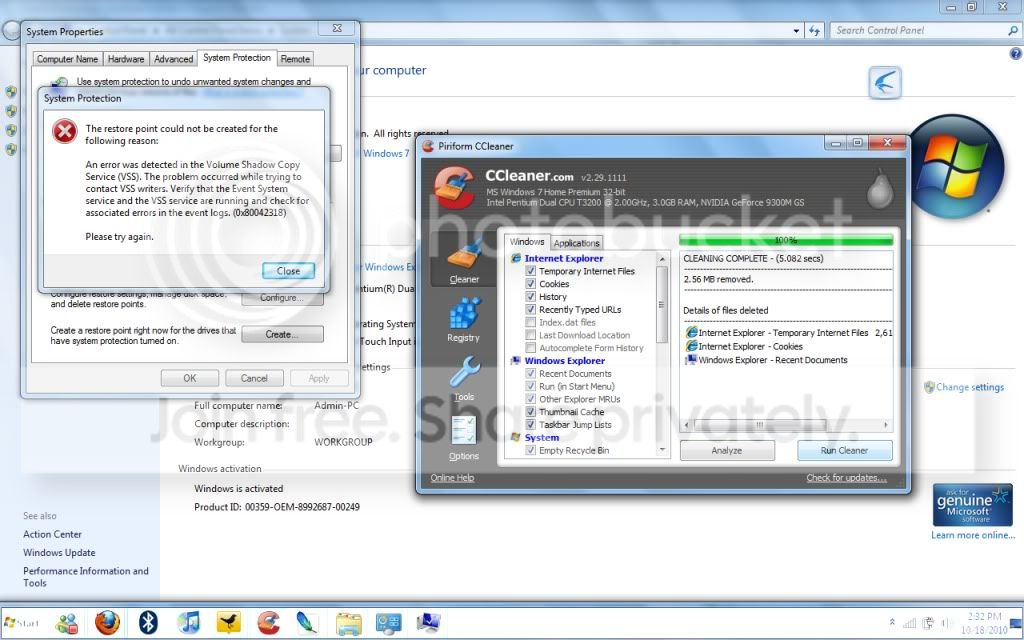Enable the Index.dat files checkbox
This screenshot has height=640, width=1024.
[531, 323]
